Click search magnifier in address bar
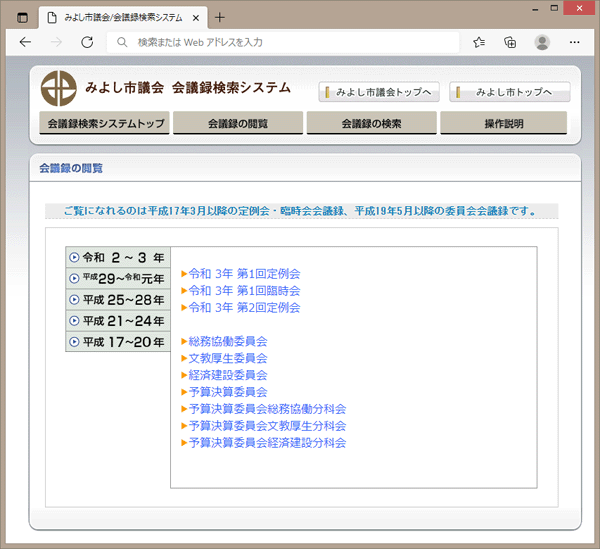The image size is (600, 549). [x=122, y=42]
